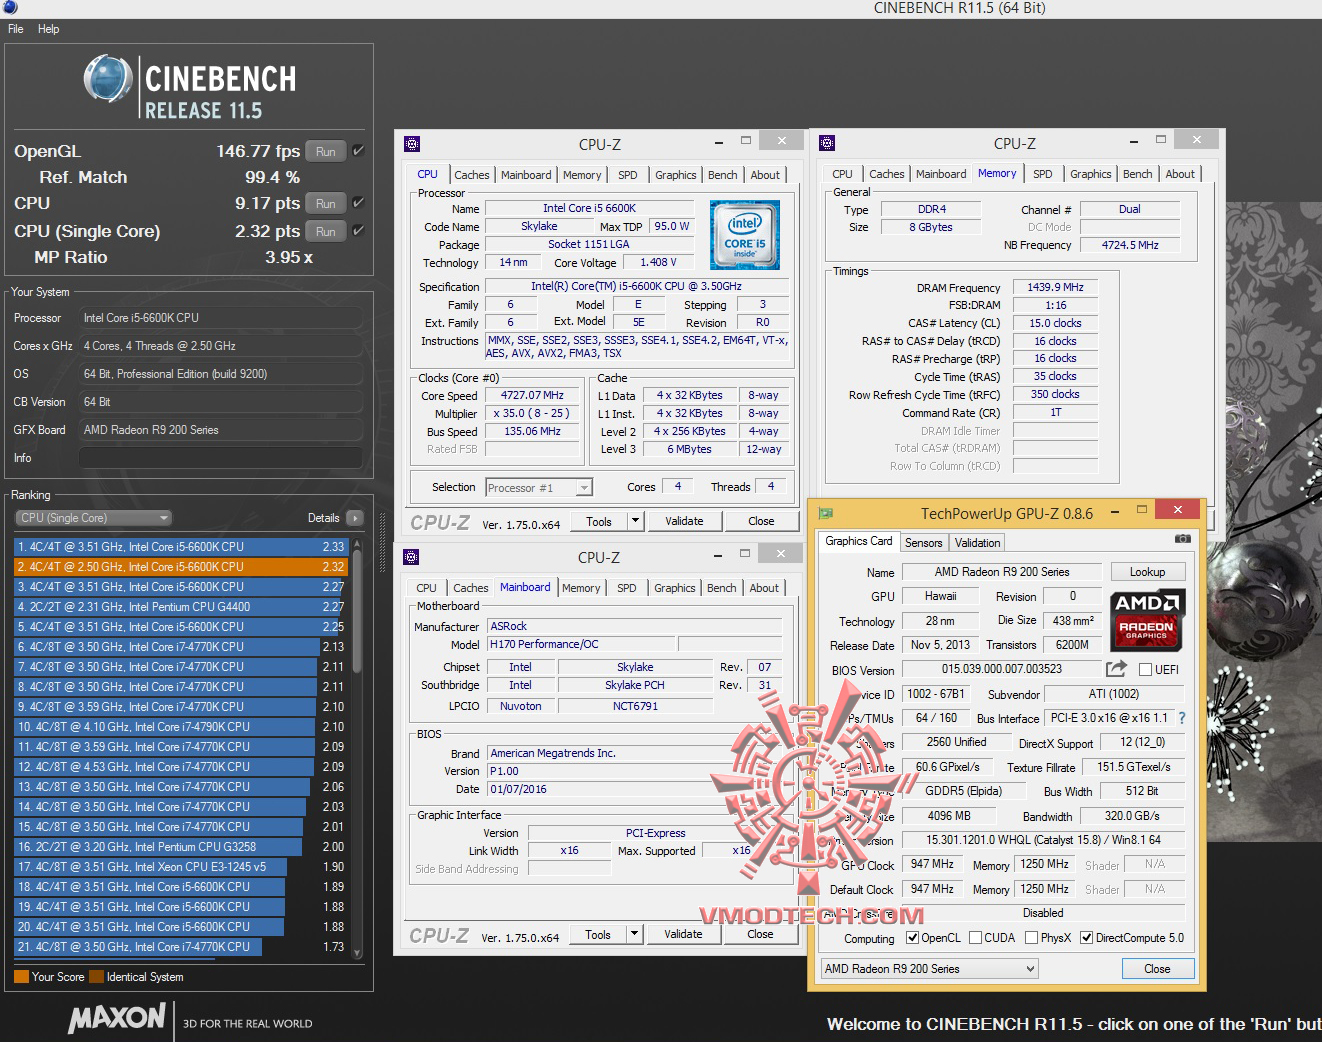The image size is (1322, 1042).
Task: Click the mainboard model H170 Performance/OC
Action: [x=580, y=645]
